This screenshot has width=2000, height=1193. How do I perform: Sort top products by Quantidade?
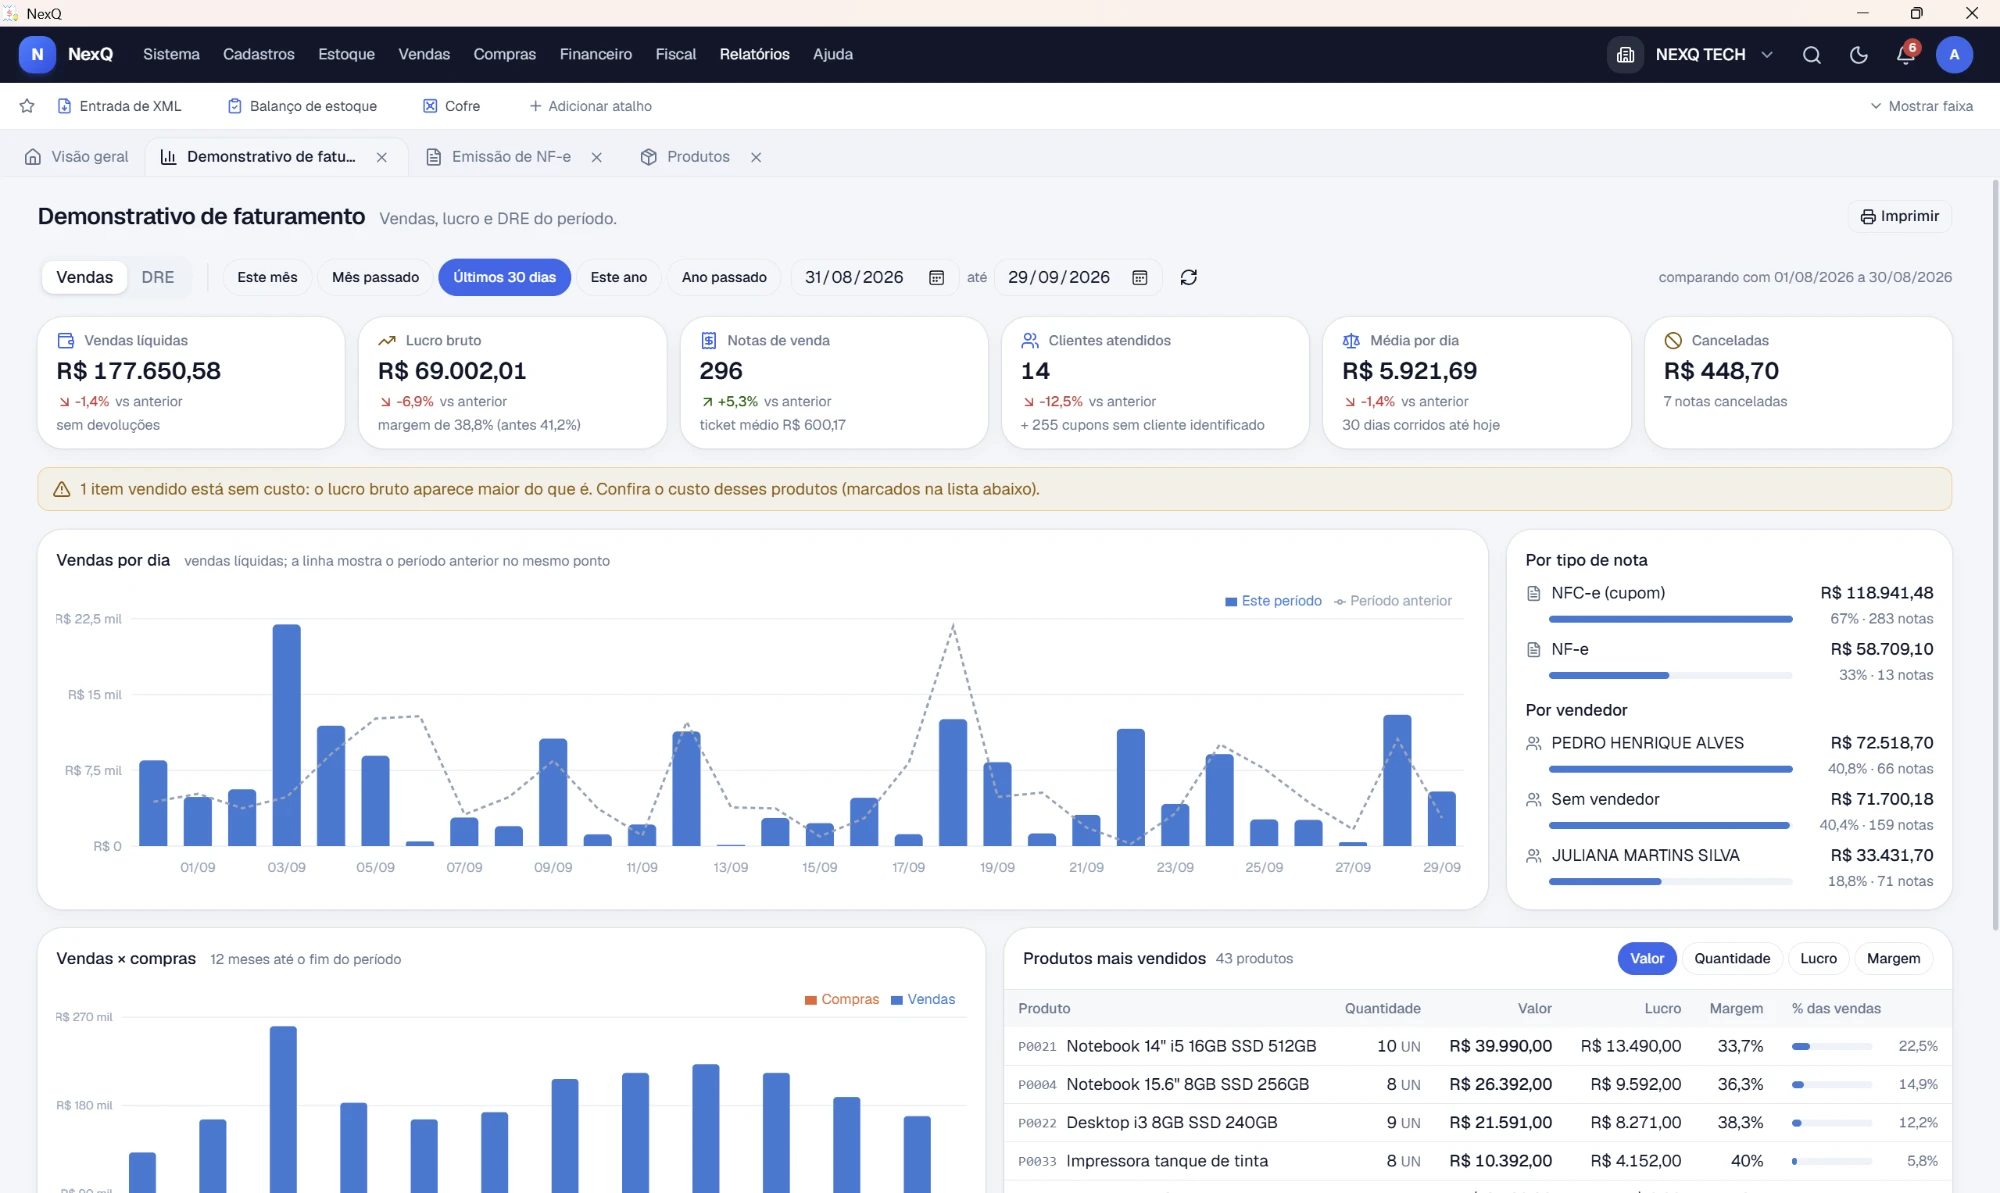(1732, 958)
